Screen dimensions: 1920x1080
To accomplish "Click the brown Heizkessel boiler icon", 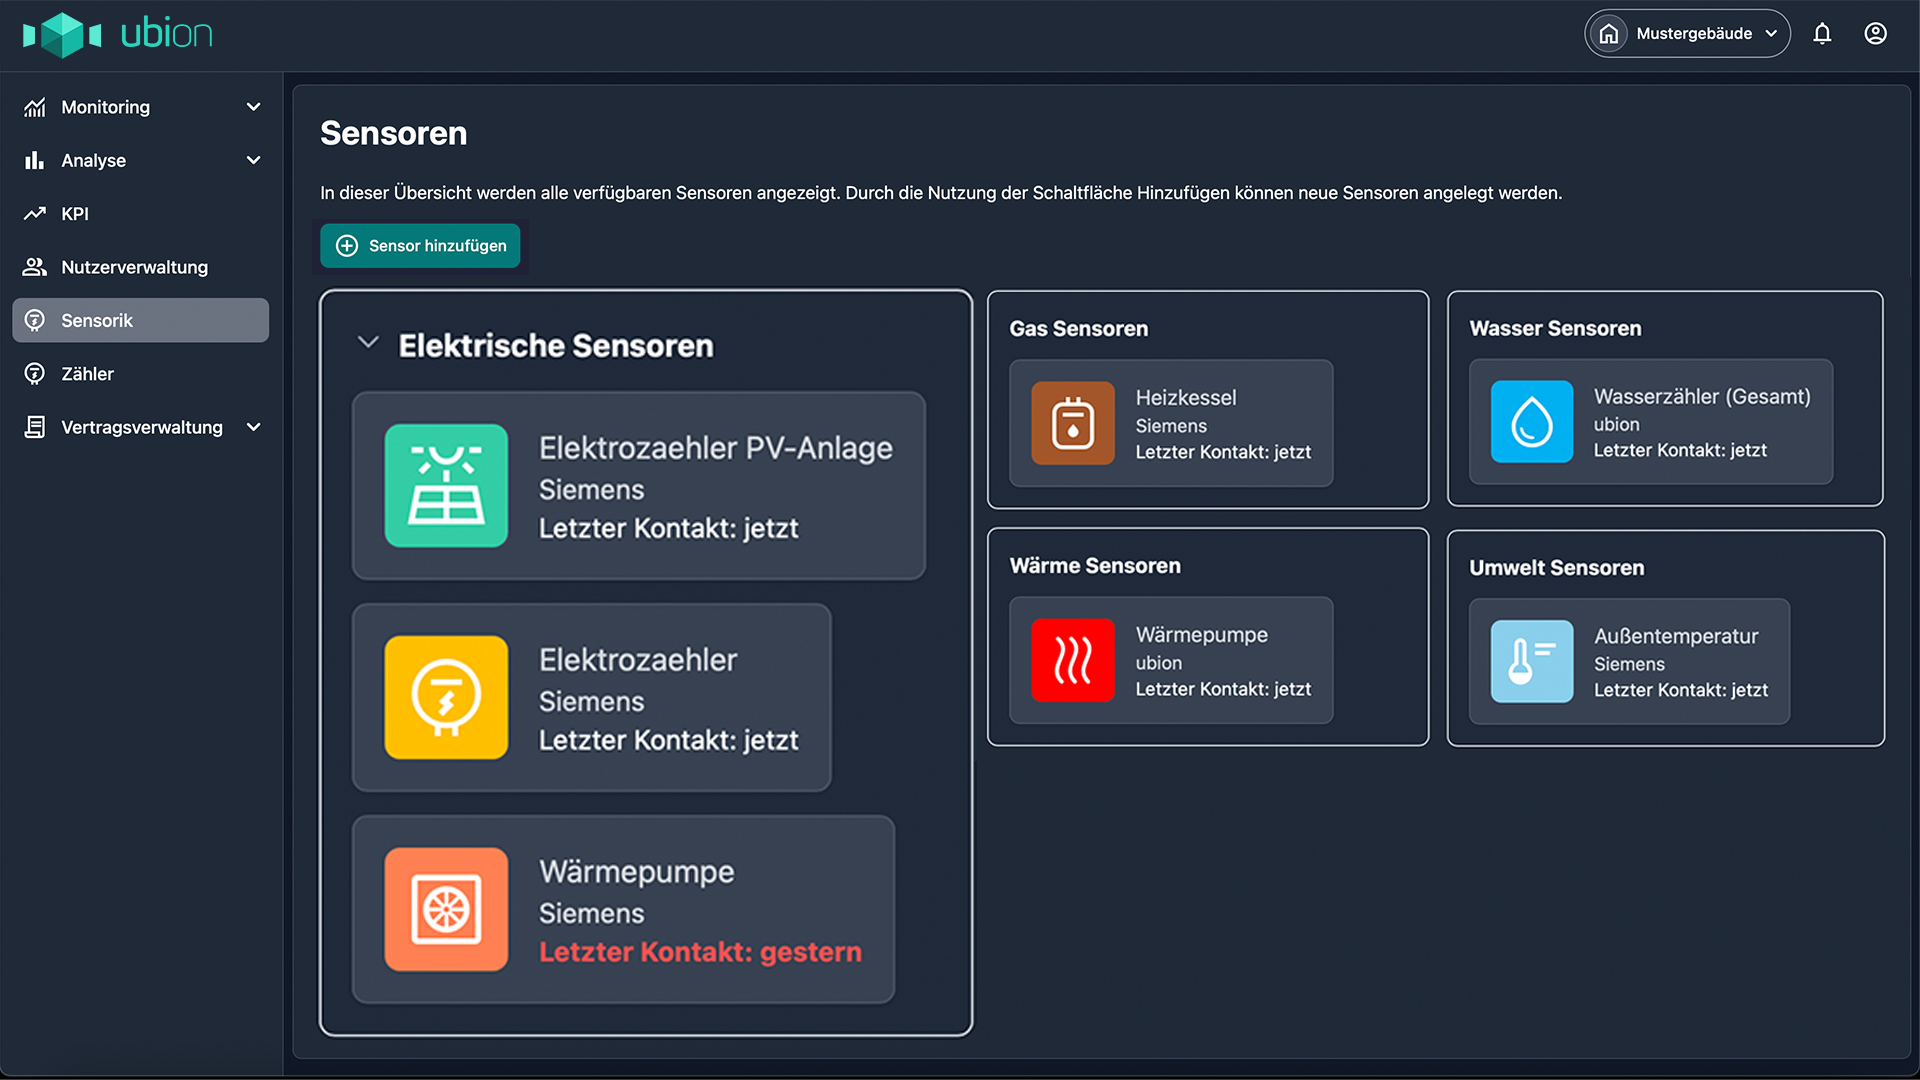I will pos(1073,423).
